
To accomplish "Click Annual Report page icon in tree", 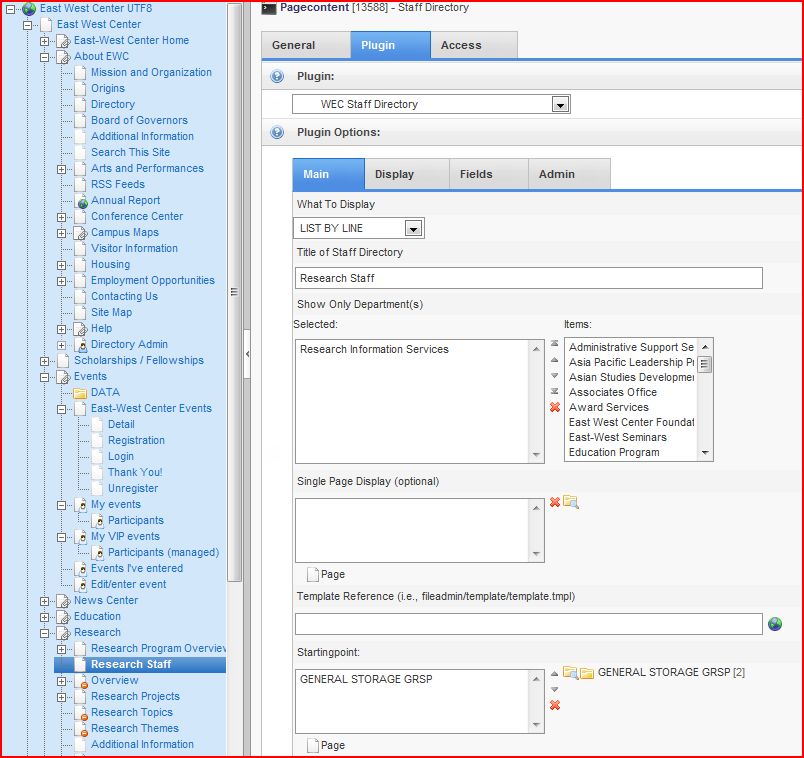I will pyautogui.click(x=81, y=201).
